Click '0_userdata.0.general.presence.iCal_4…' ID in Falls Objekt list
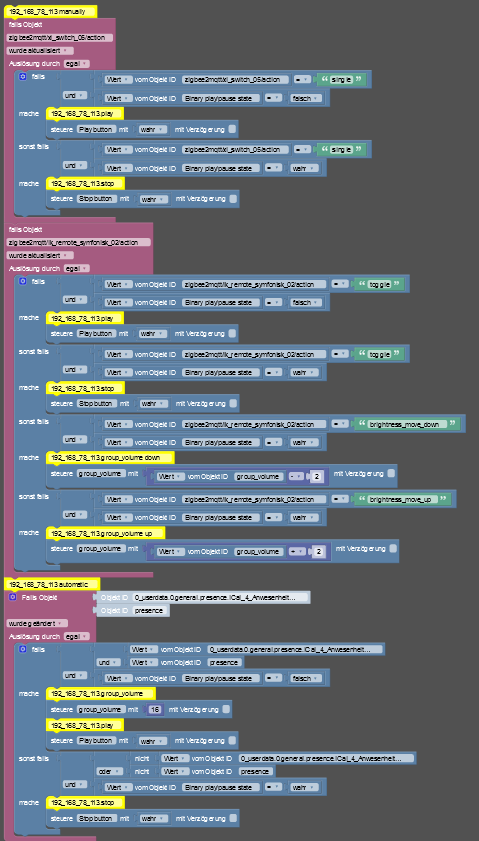Image resolution: width=479 pixels, height=841 pixels. 221,597
